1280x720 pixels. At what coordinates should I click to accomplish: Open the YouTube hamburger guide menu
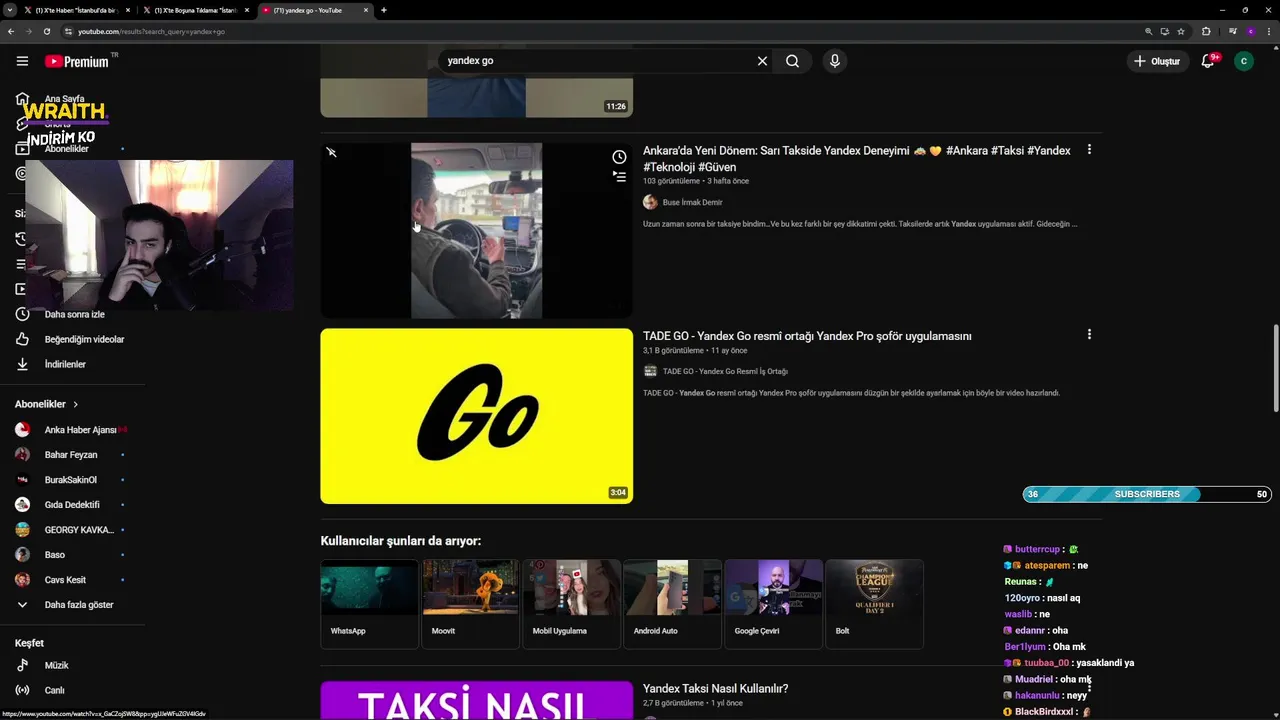point(22,61)
